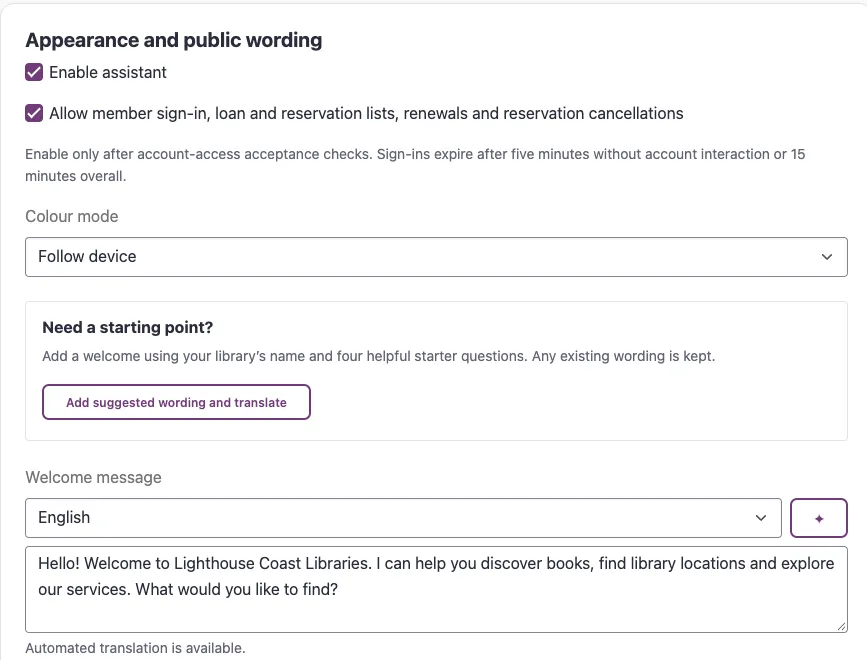Open the Colour mode 'Follow device' dropdown
867x660 pixels.
tap(436, 257)
